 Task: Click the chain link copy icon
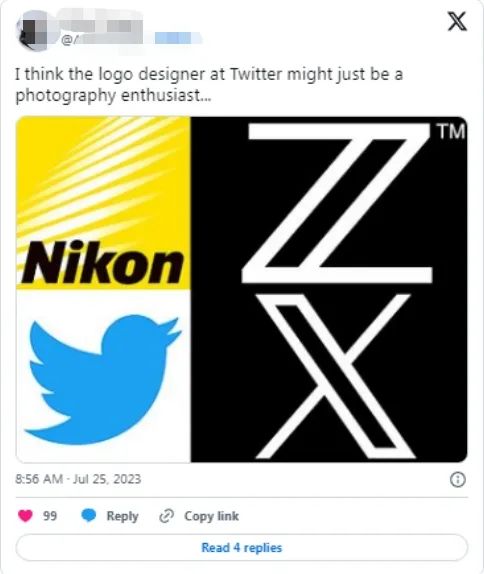167,516
